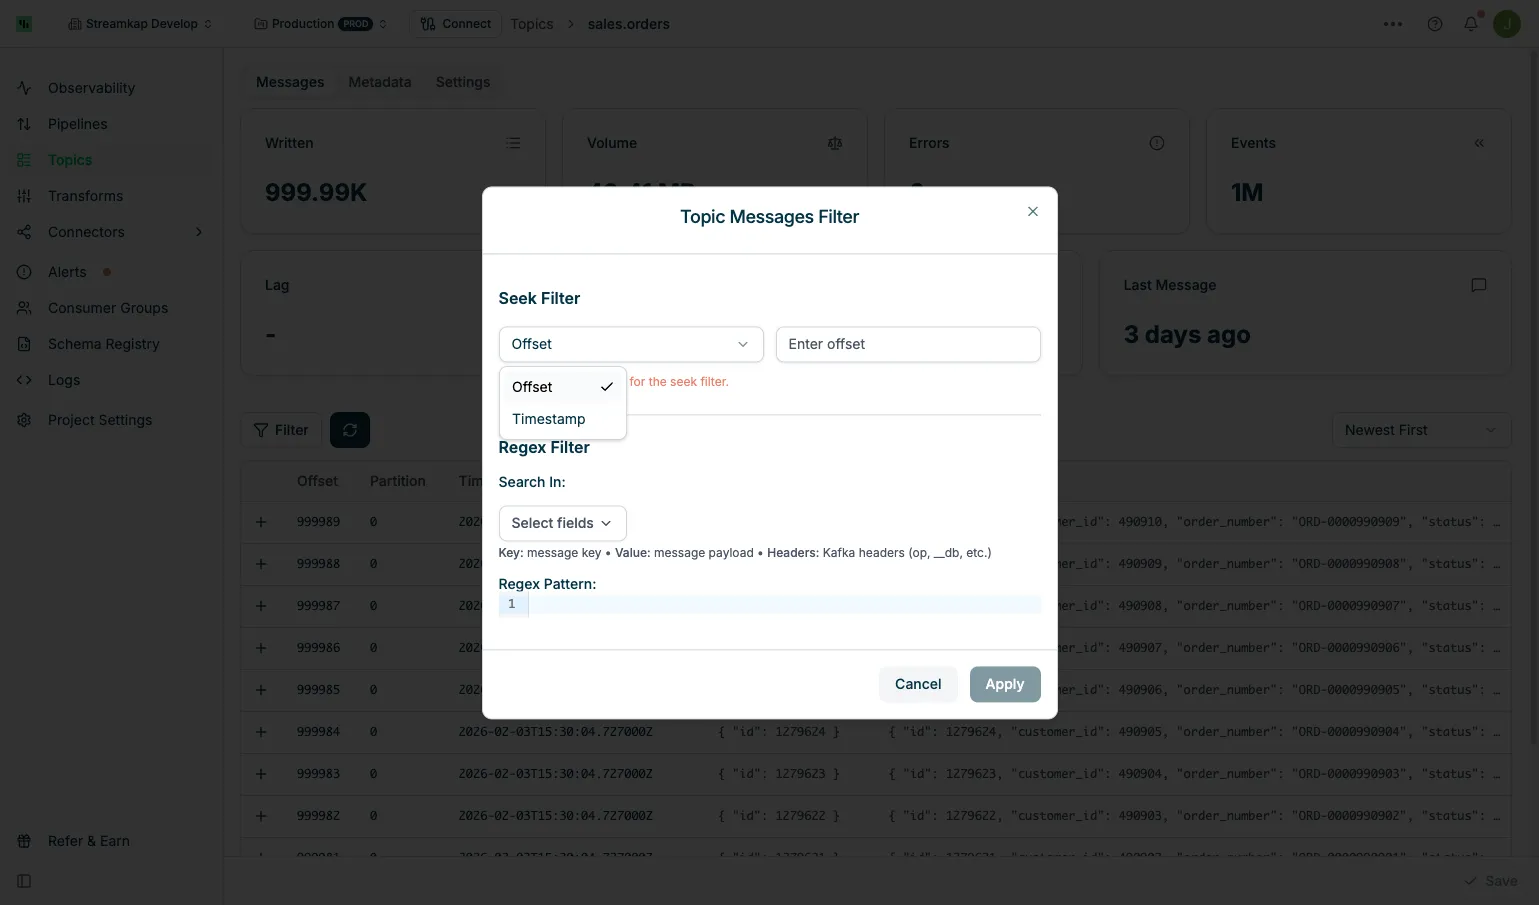Click the Logs code icon
This screenshot has width=1539, height=905.
(x=24, y=380)
